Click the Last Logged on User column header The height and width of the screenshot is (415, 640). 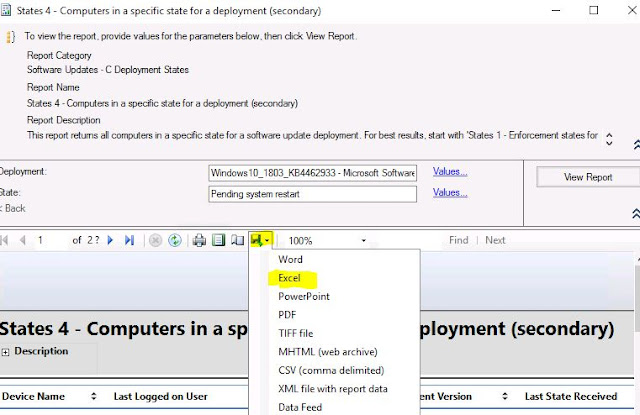[160, 396]
